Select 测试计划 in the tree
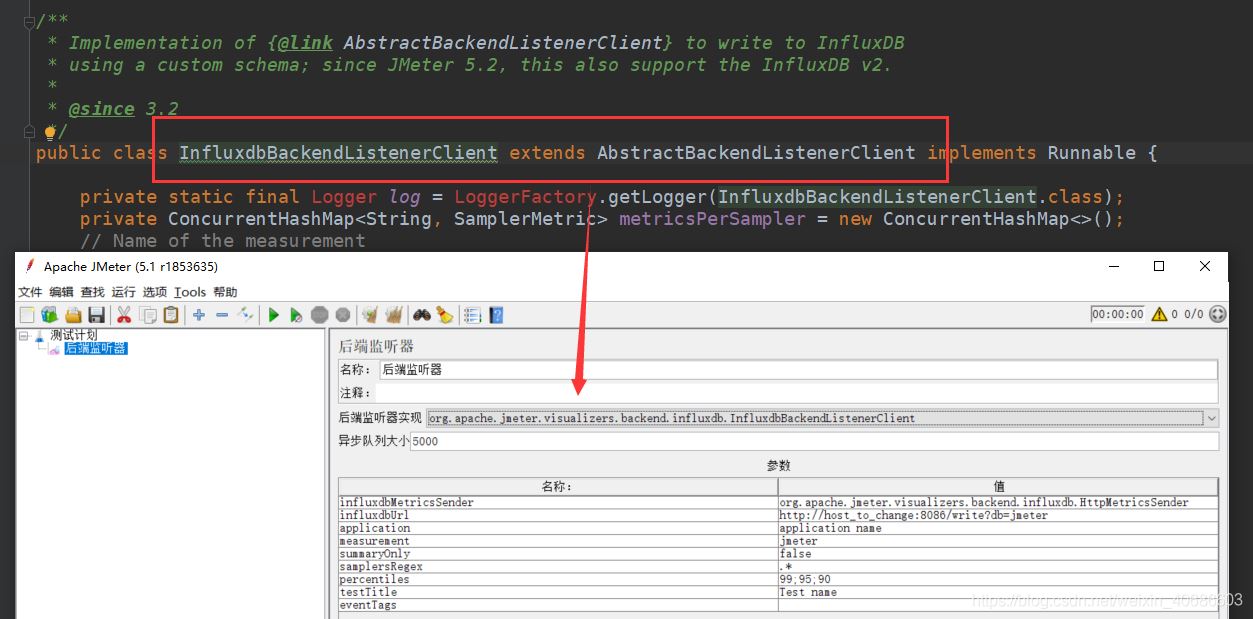Screen dimensions: 1253x619 point(74,335)
